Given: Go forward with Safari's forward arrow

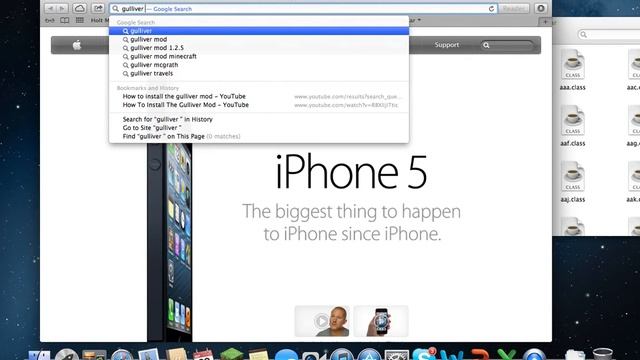Looking at the screenshot, I should (62, 8).
